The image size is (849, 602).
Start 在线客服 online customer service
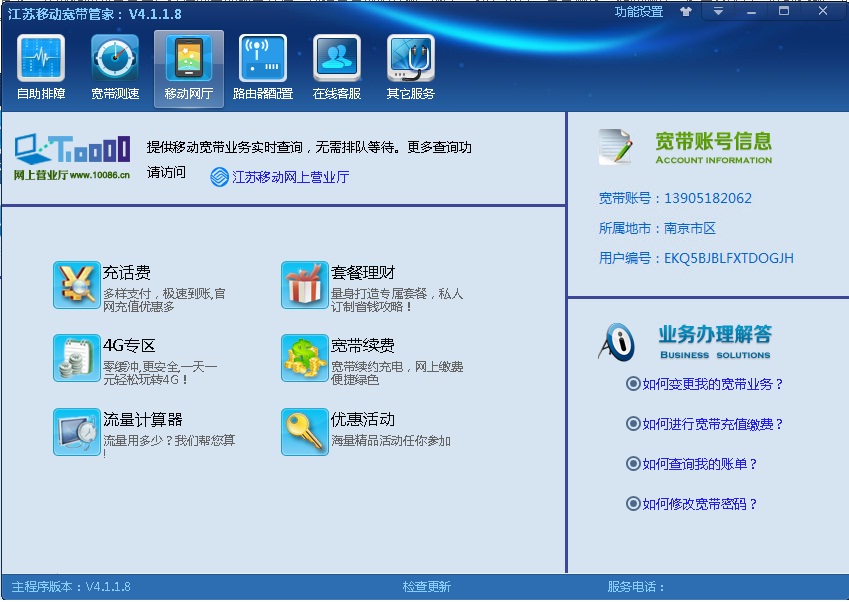[335, 65]
